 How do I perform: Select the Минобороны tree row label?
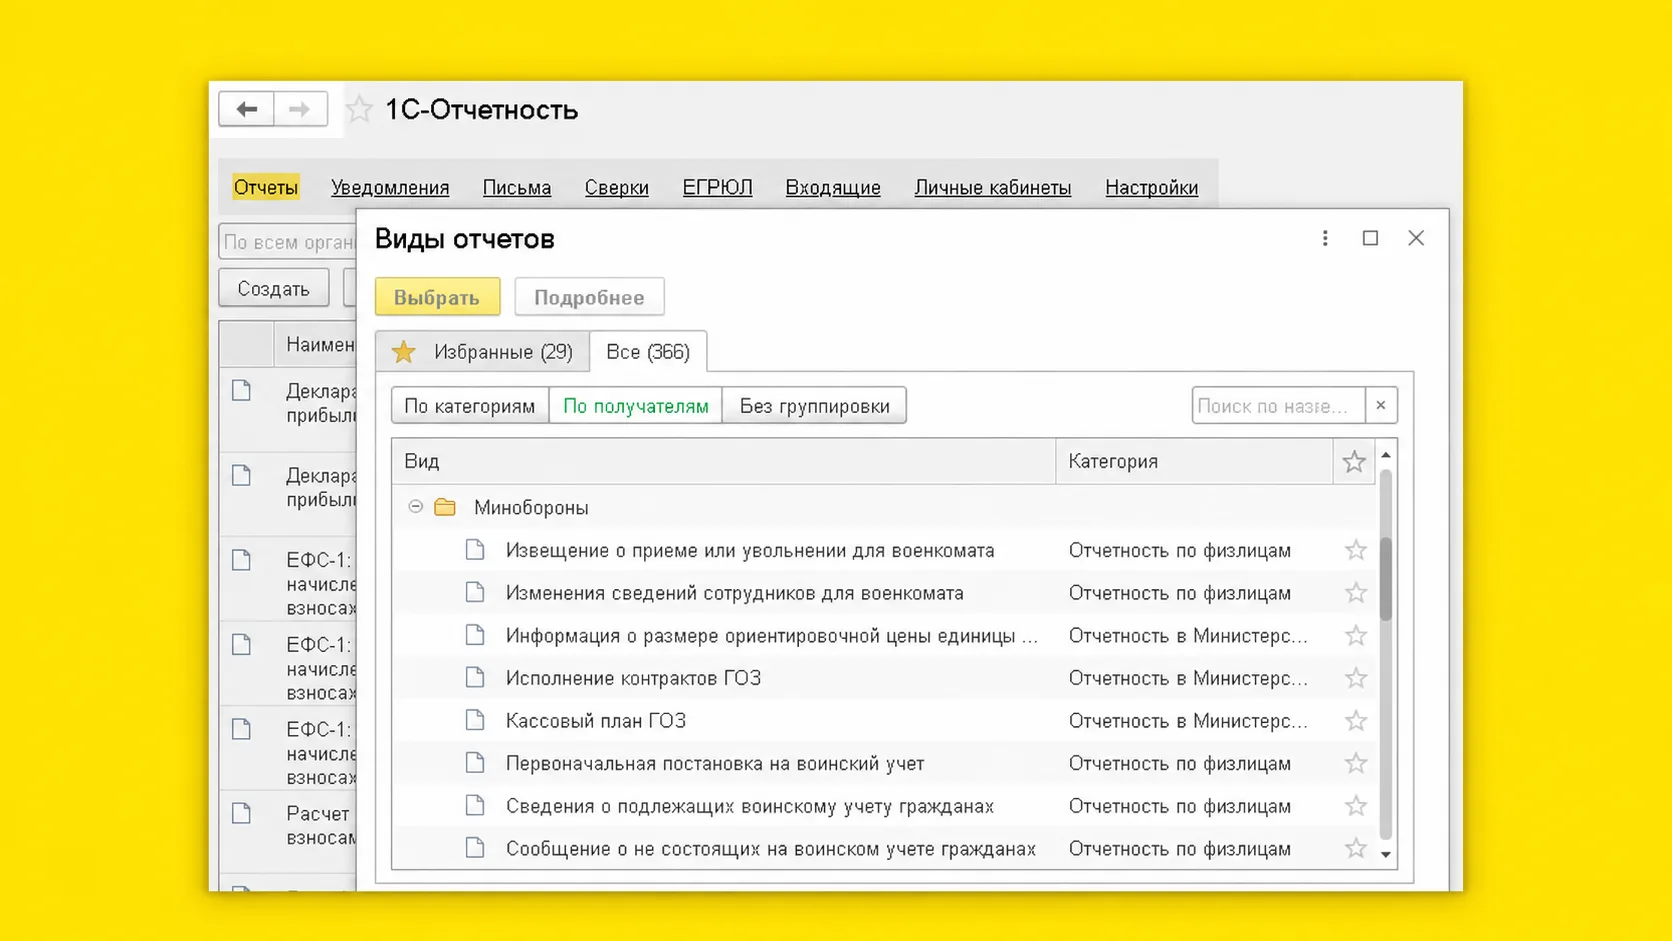click(x=531, y=508)
